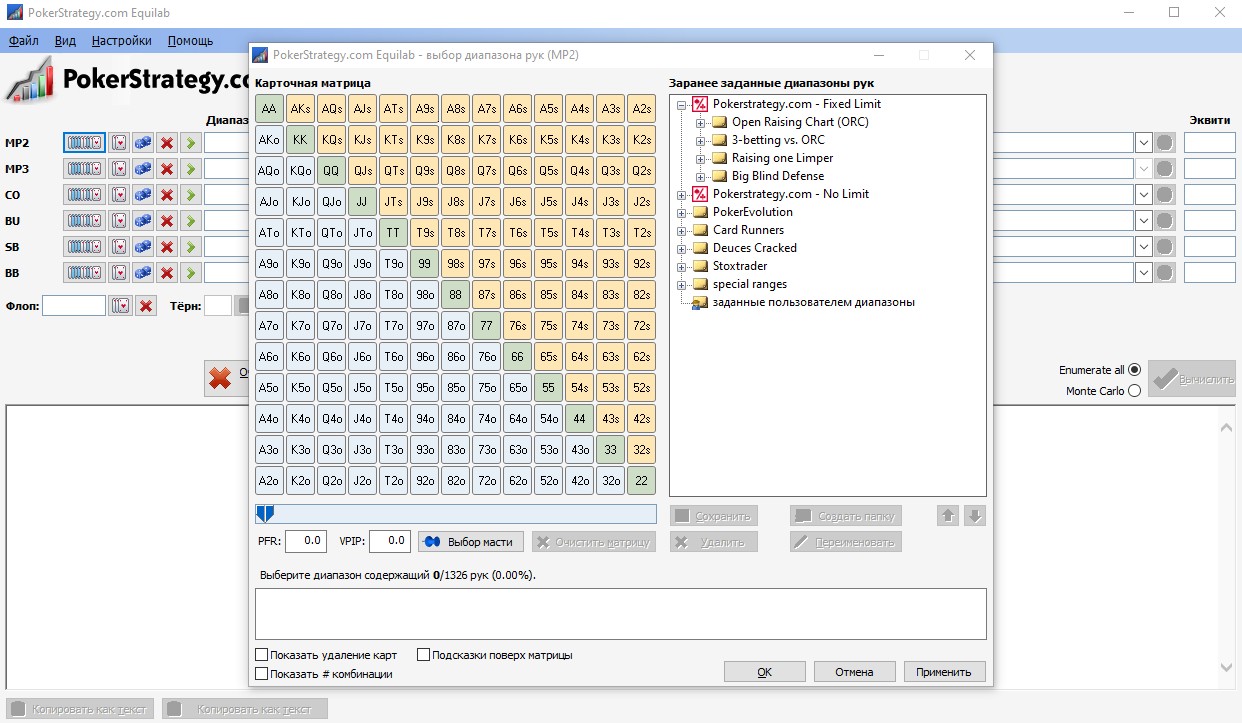Toggle the 72o cell in the card matrix
This screenshot has height=723, width=1242.
(487, 481)
